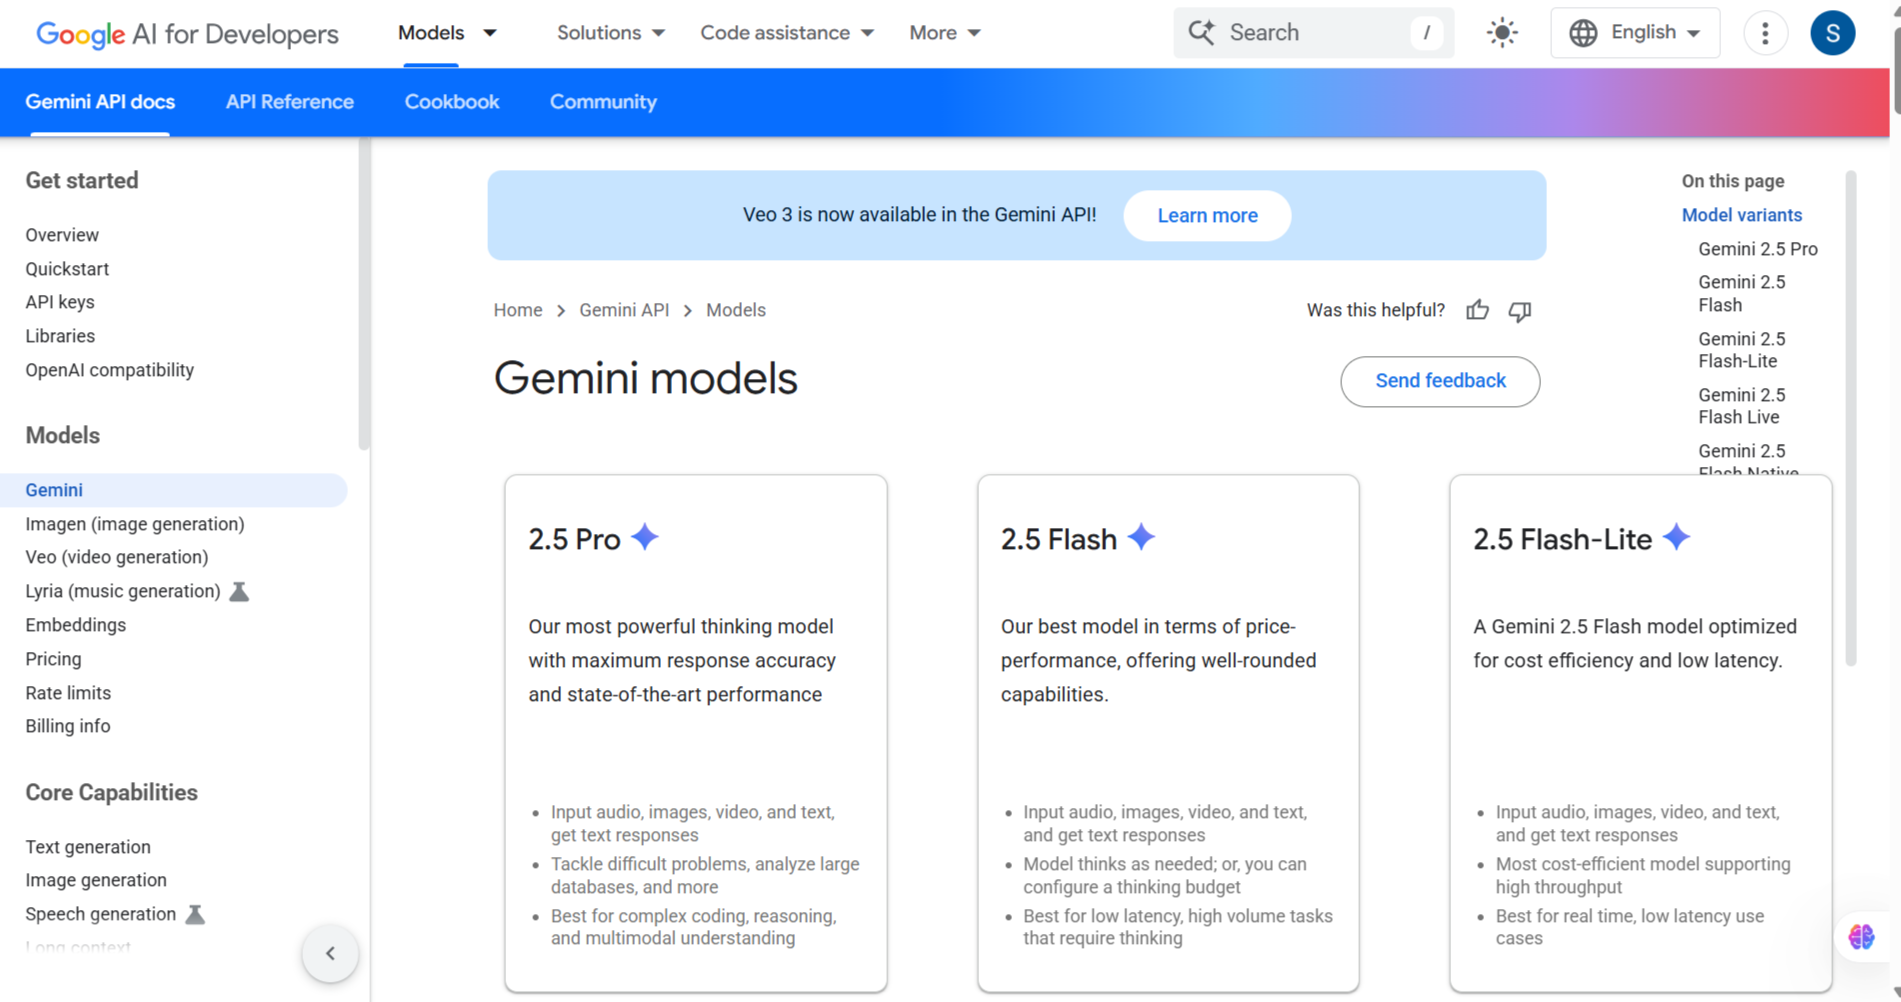Screen dimensions: 1901x1002
Task: Switch to the API Reference tab
Action: click(289, 102)
